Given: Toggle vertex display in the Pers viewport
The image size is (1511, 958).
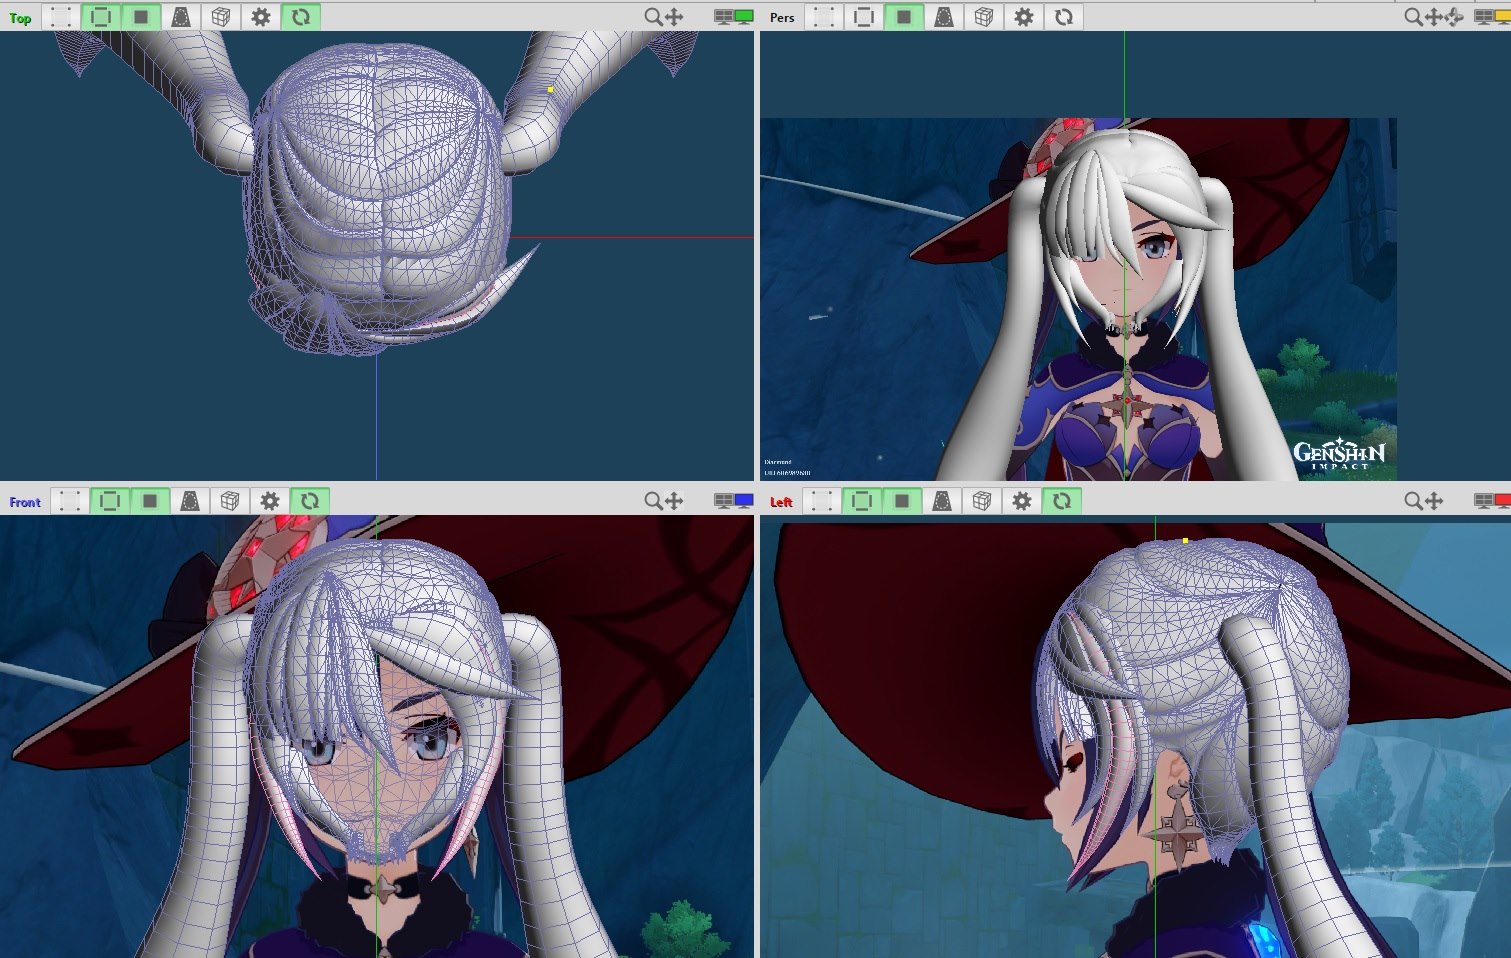Looking at the screenshot, I should tap(824, 17).
